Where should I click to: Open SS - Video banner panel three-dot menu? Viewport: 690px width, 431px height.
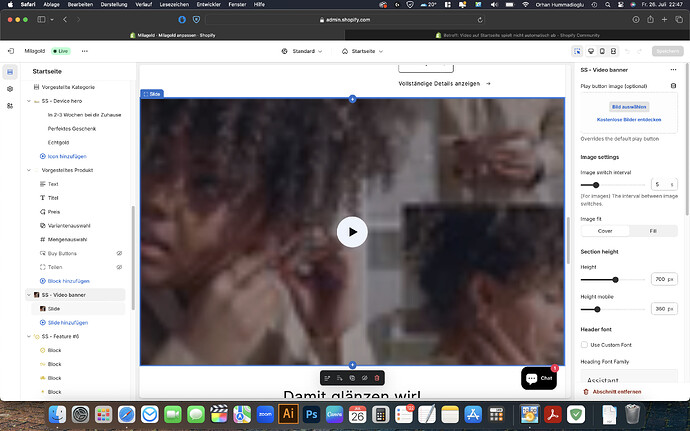tap(673, 70)
